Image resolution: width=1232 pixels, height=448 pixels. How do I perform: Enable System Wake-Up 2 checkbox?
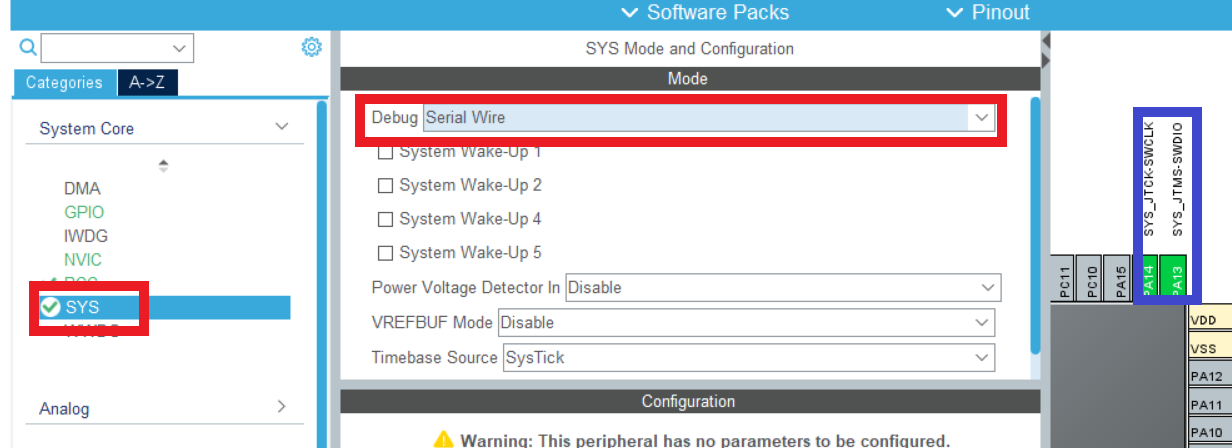point(384,185)
